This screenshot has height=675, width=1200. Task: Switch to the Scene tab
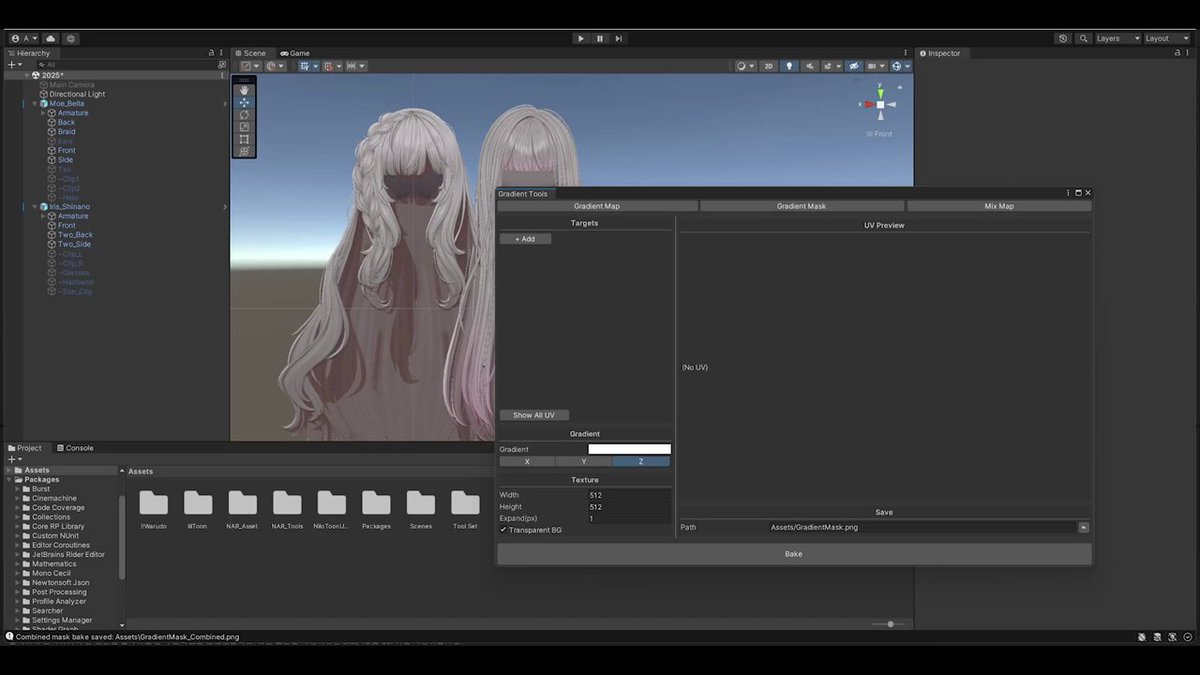point(250,53)
